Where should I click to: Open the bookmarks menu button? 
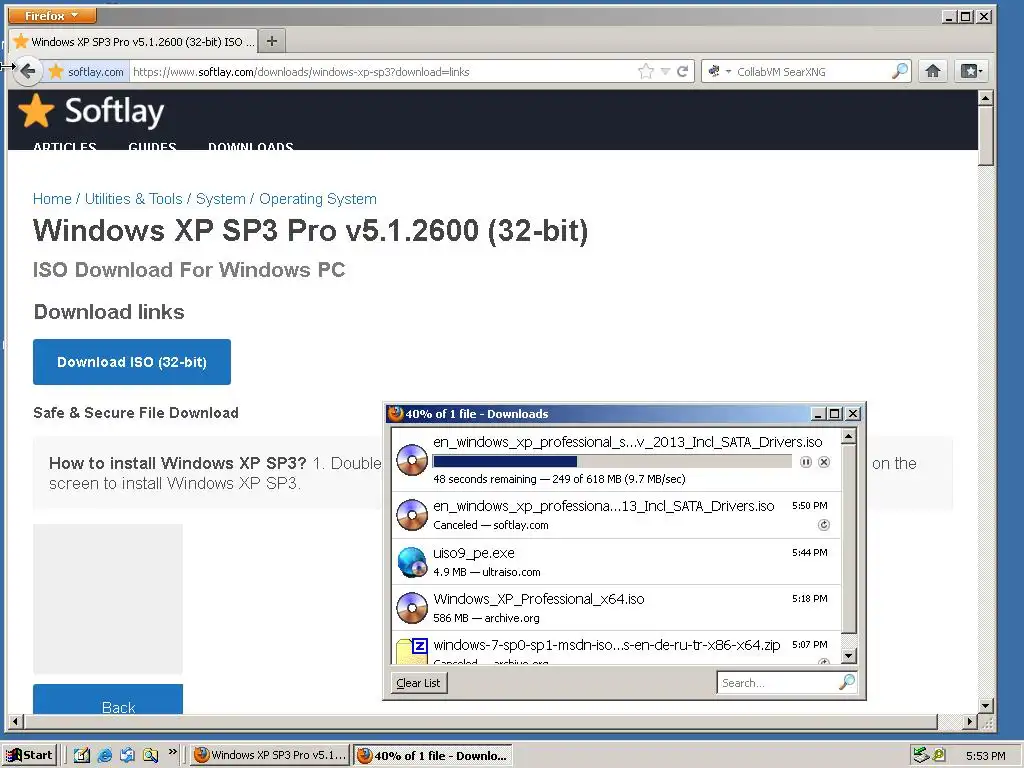click(x=970, y=71)
